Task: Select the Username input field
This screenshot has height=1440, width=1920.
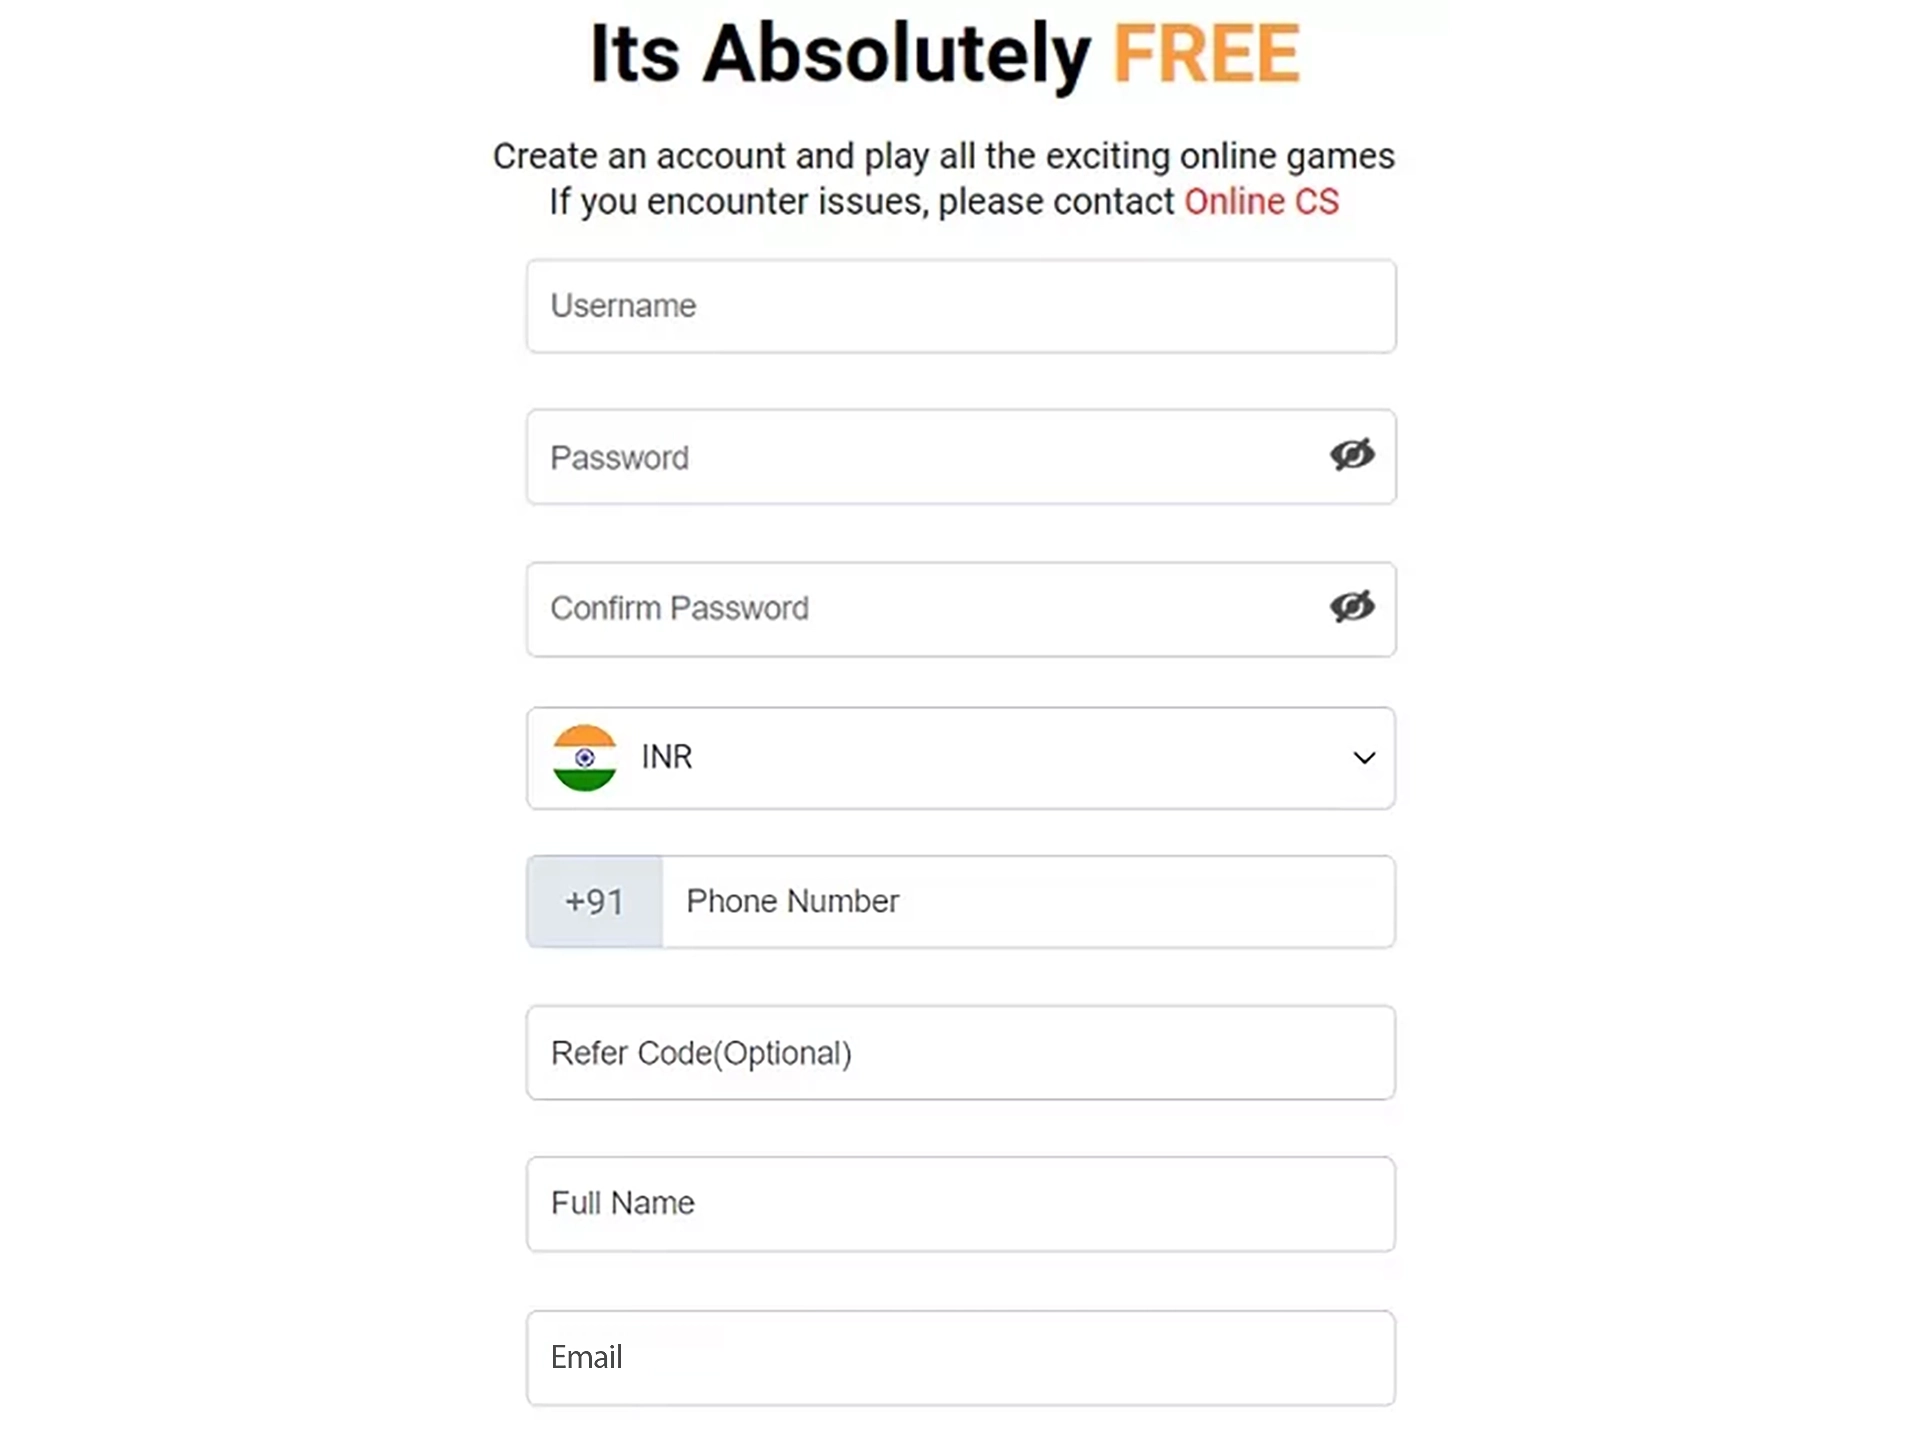Action: pyautogui.click(x=960, y=306)
